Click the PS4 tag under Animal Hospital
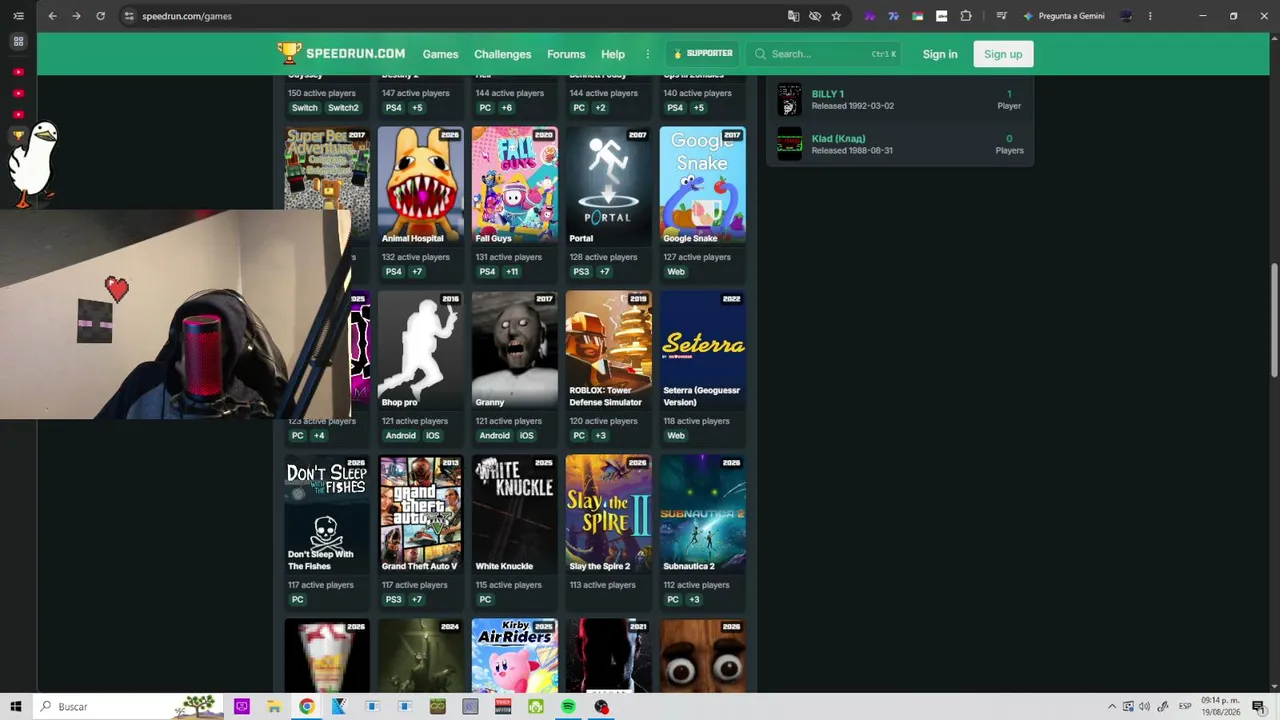This screenshot has width=1280, height=720. (x=393, y=271)
